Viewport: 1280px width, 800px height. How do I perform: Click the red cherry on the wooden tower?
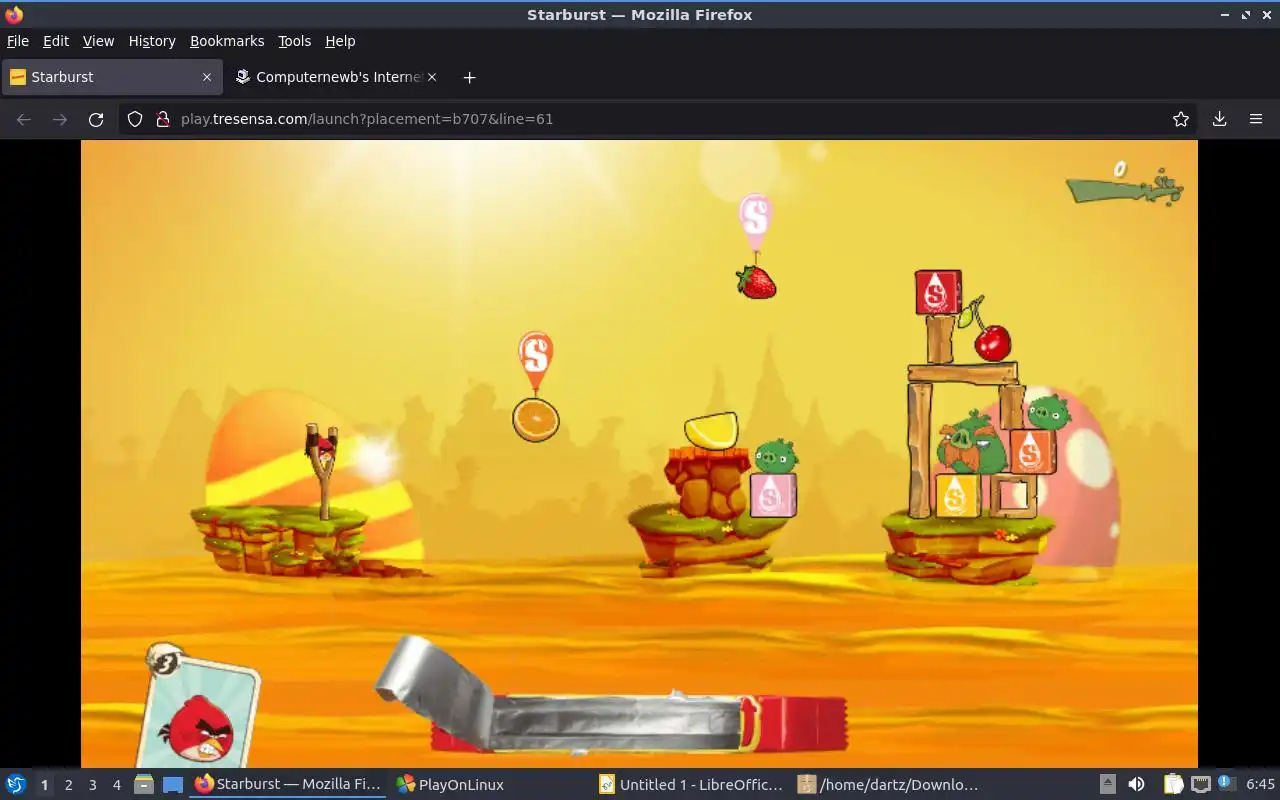992,343
